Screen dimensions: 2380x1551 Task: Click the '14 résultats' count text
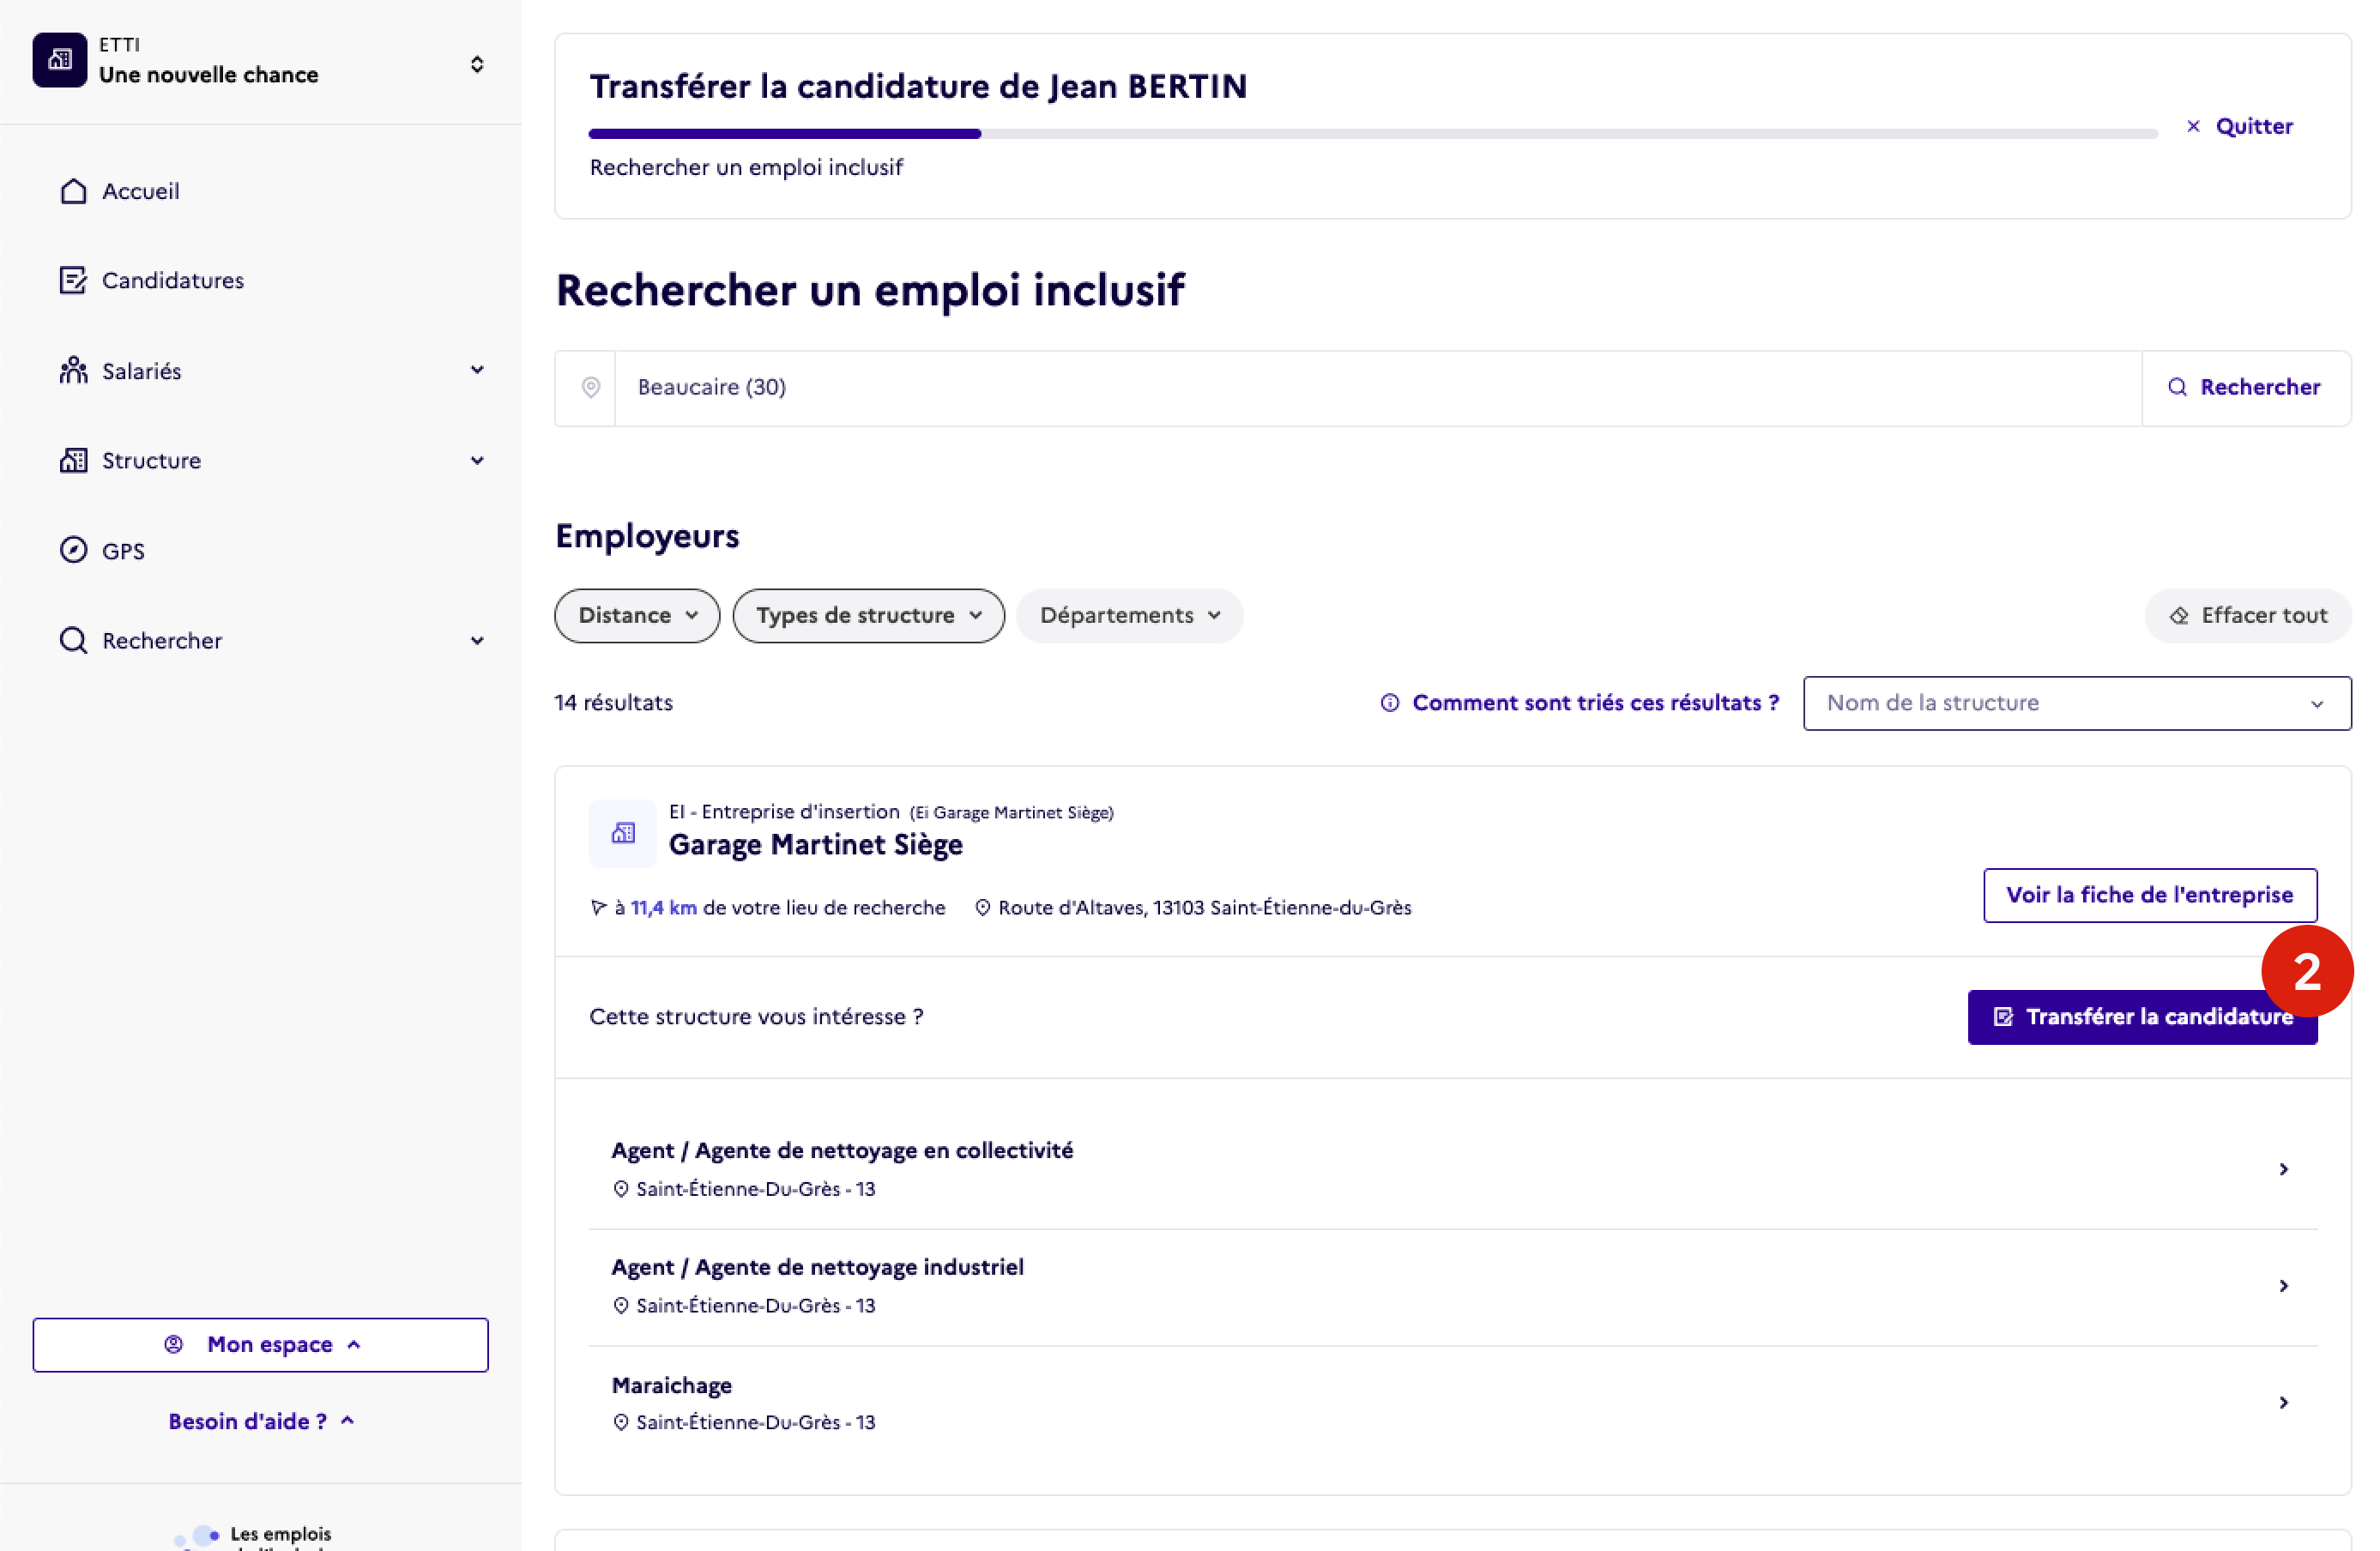pos(614,703)
